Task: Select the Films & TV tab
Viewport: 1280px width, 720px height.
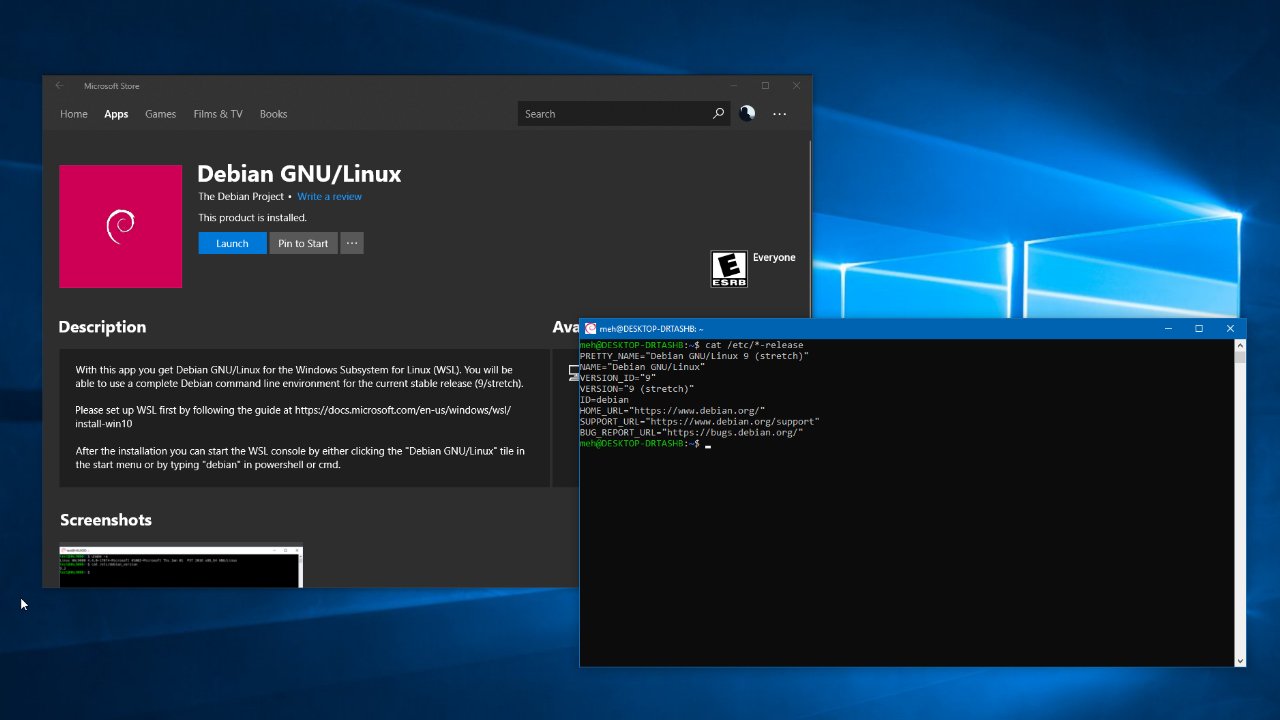Action: 218,114
